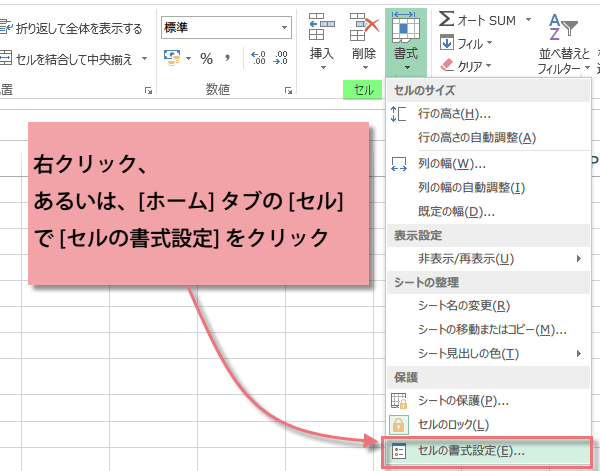Click the comma style icon
This screenshot has width=600, height=471.
coord(226,58)
